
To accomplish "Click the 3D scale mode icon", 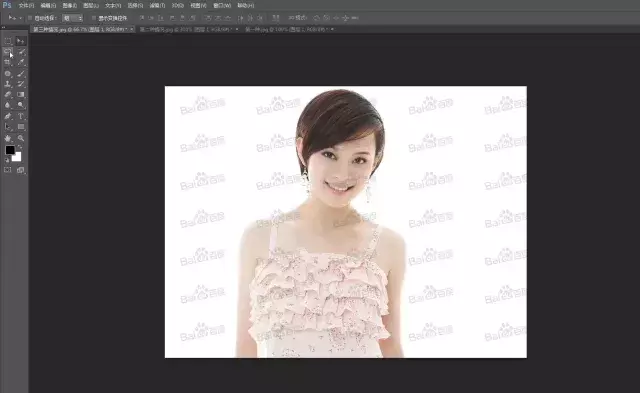I will [355, 18].
